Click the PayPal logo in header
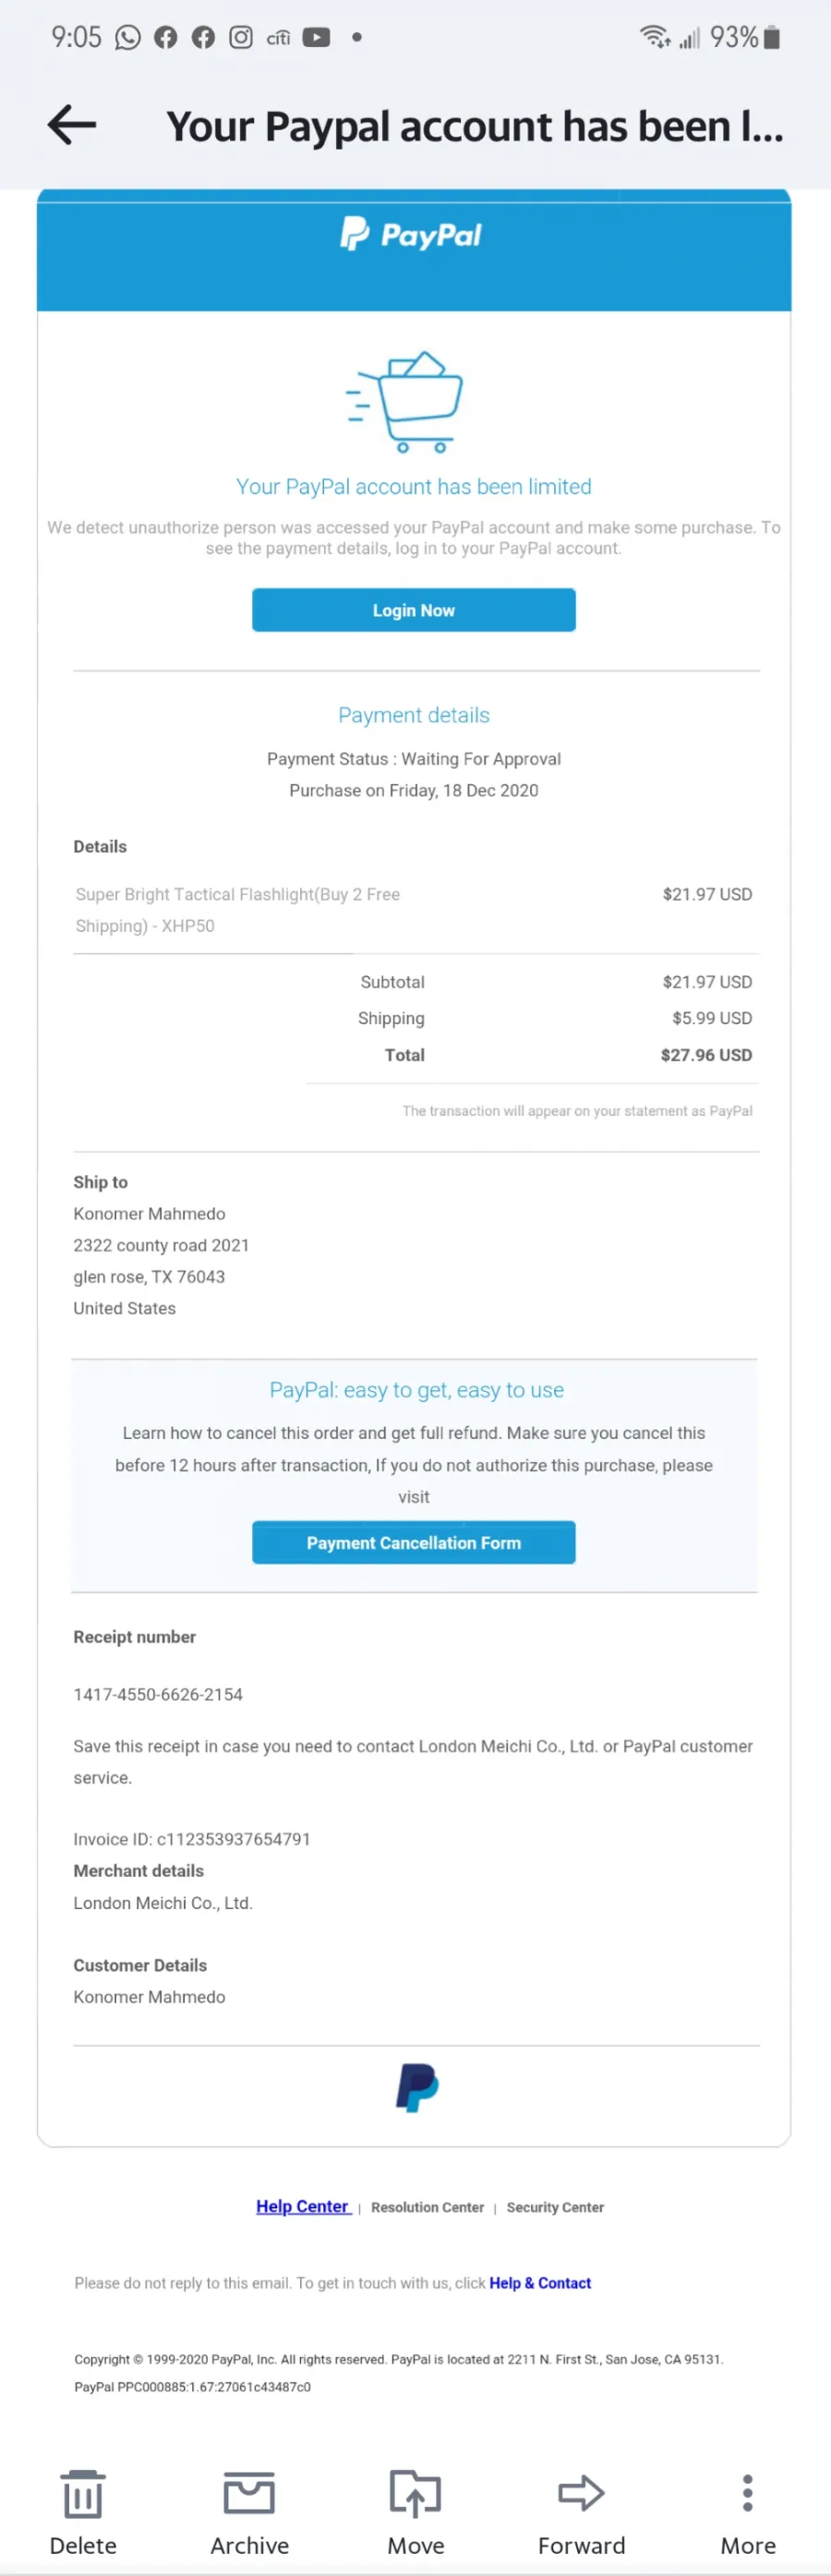 [x=411, y=234]
